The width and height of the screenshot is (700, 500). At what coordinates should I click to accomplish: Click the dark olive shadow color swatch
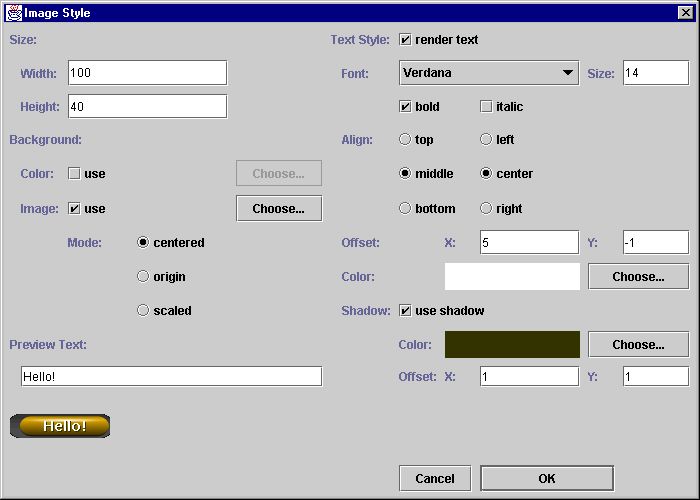tap(512, 344)
